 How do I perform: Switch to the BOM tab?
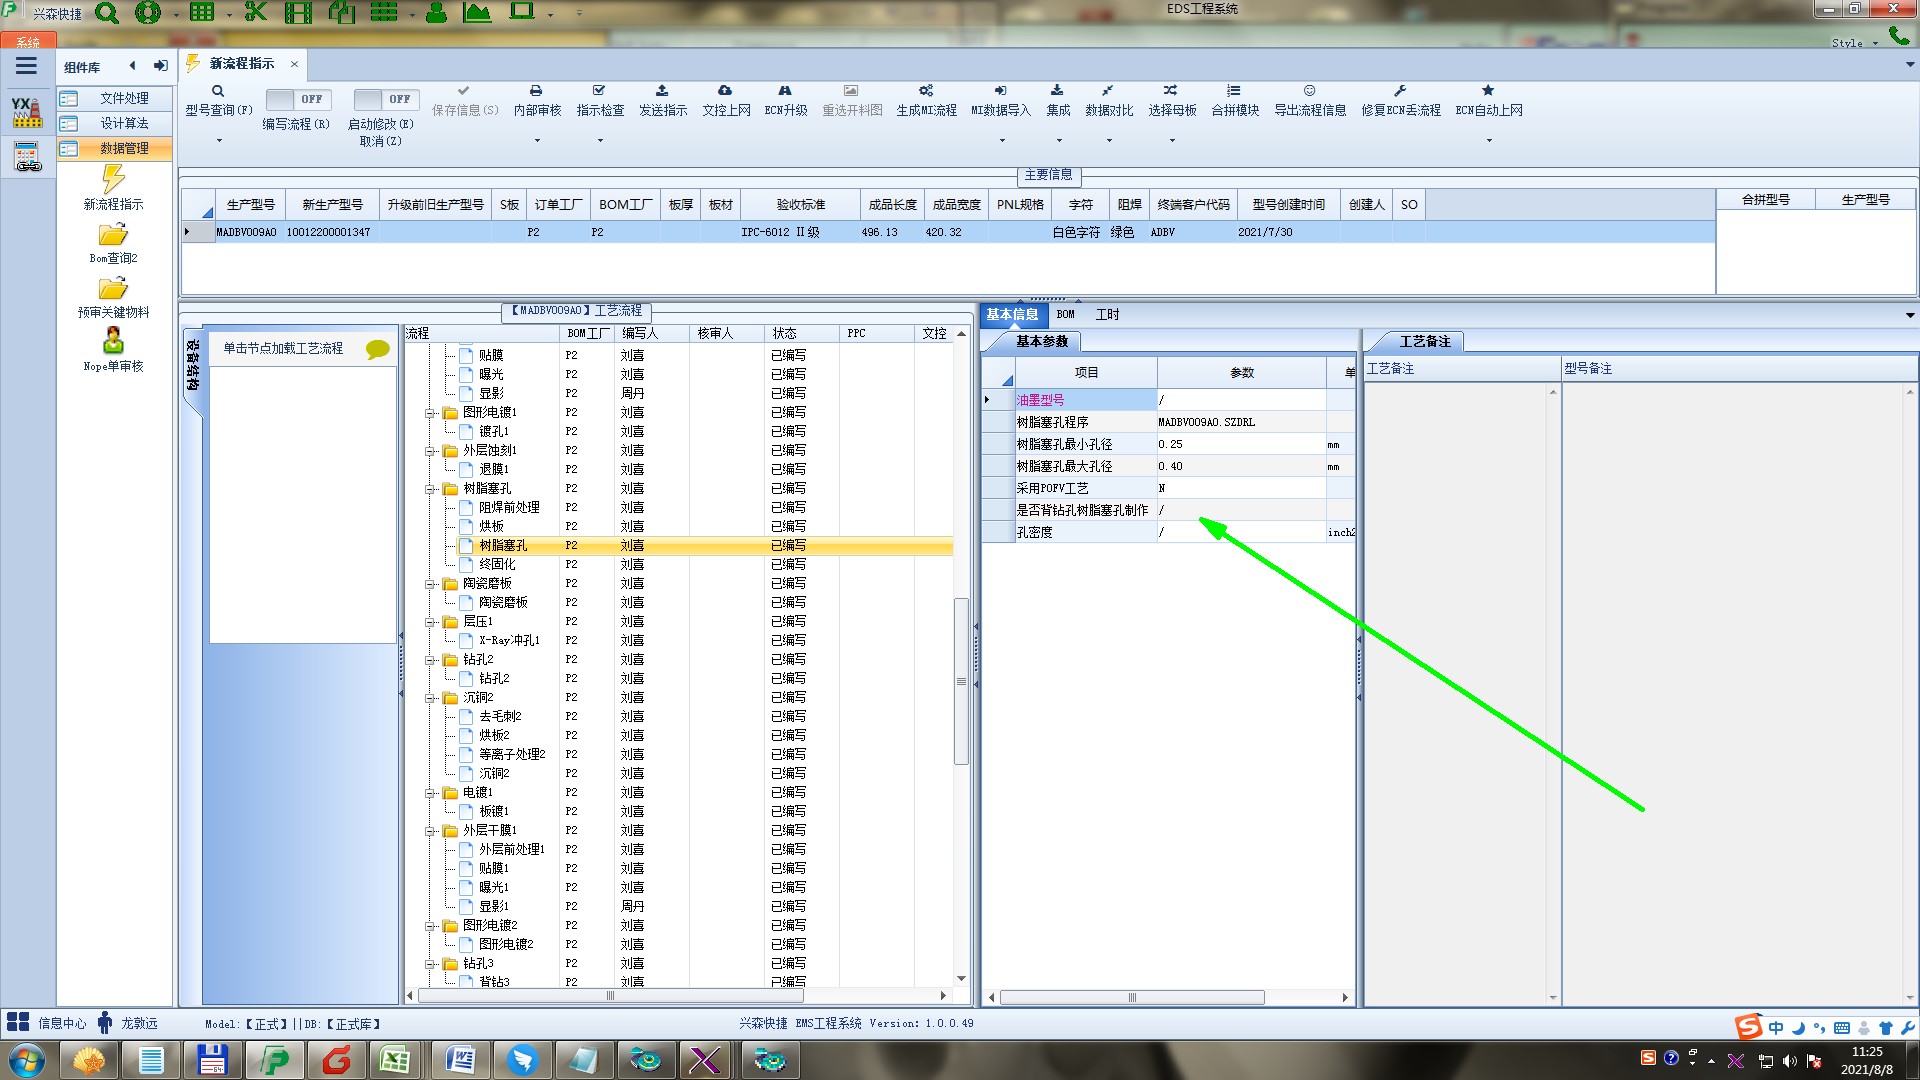pos(1065,314)
